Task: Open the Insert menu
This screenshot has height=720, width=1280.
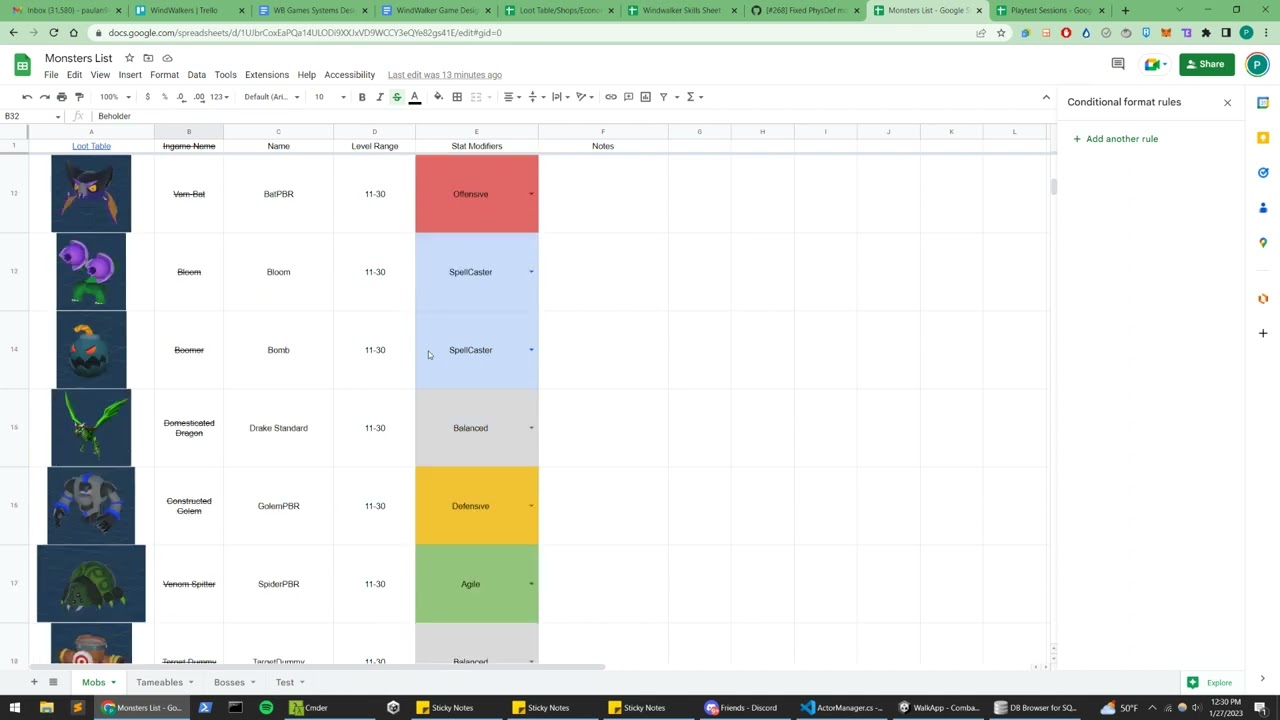Action: pos(130,75)
